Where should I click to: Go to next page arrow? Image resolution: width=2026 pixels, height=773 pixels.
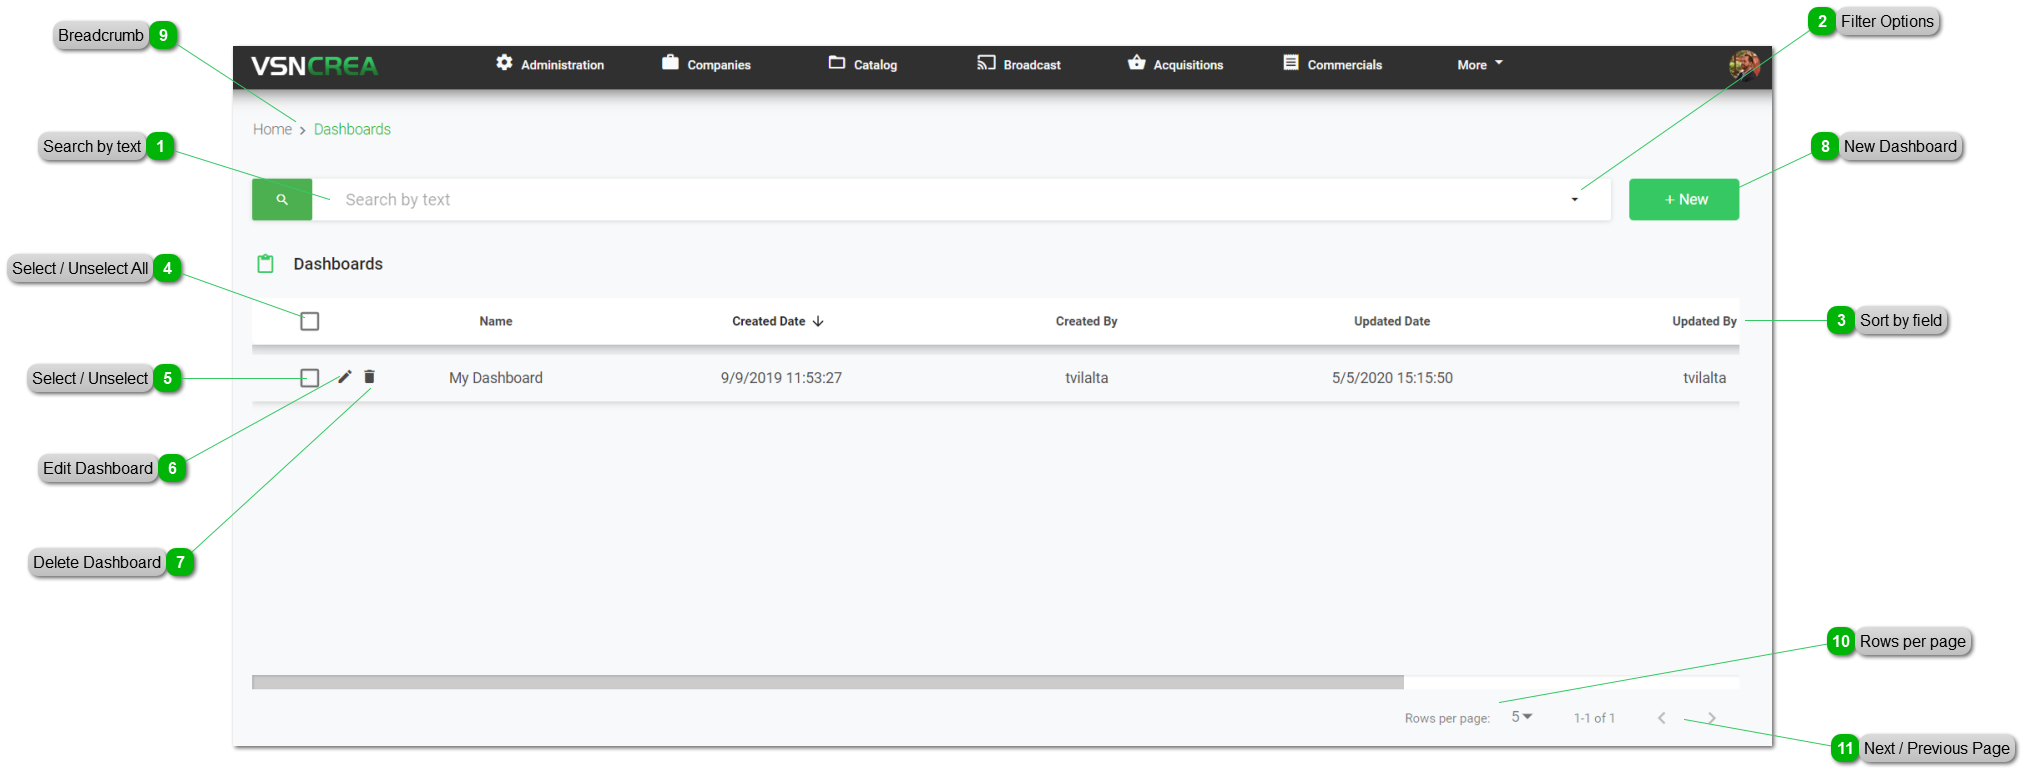(x=1712, y=718)
